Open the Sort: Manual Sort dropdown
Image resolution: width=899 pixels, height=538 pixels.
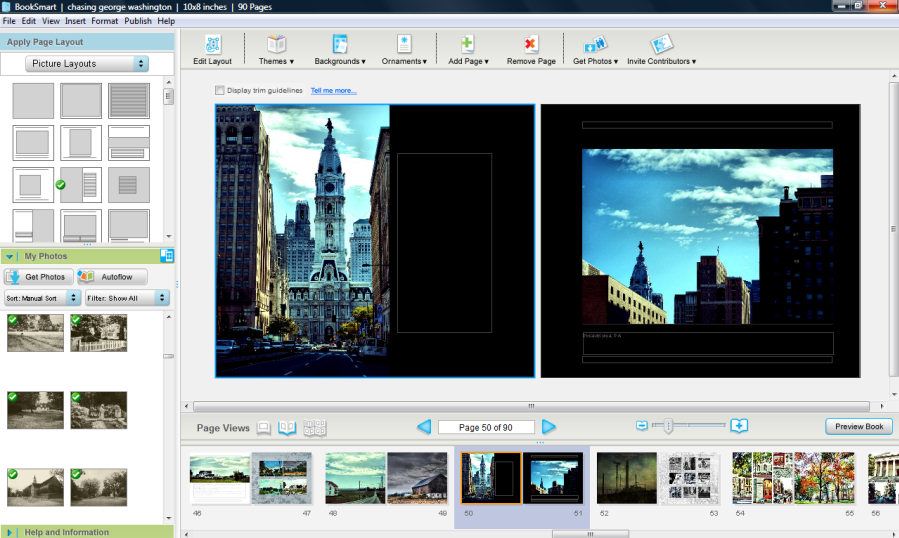tap(42, 298)
